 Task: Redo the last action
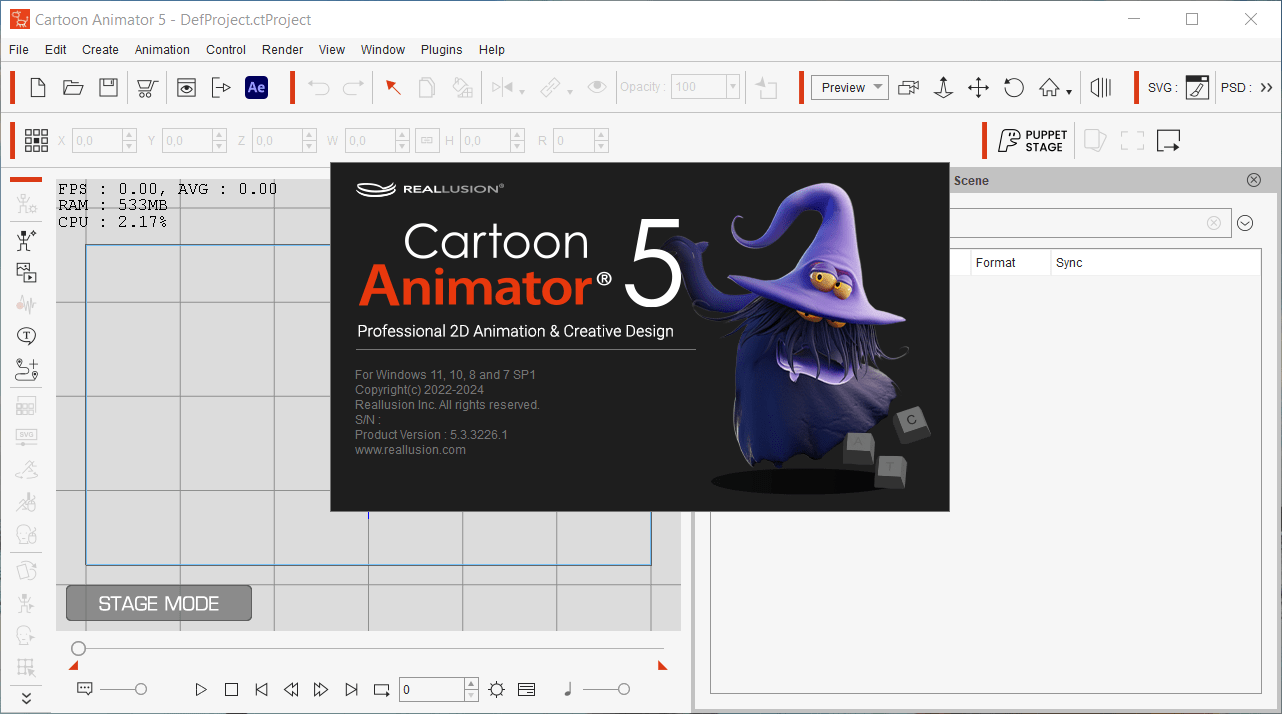[353, 88]
